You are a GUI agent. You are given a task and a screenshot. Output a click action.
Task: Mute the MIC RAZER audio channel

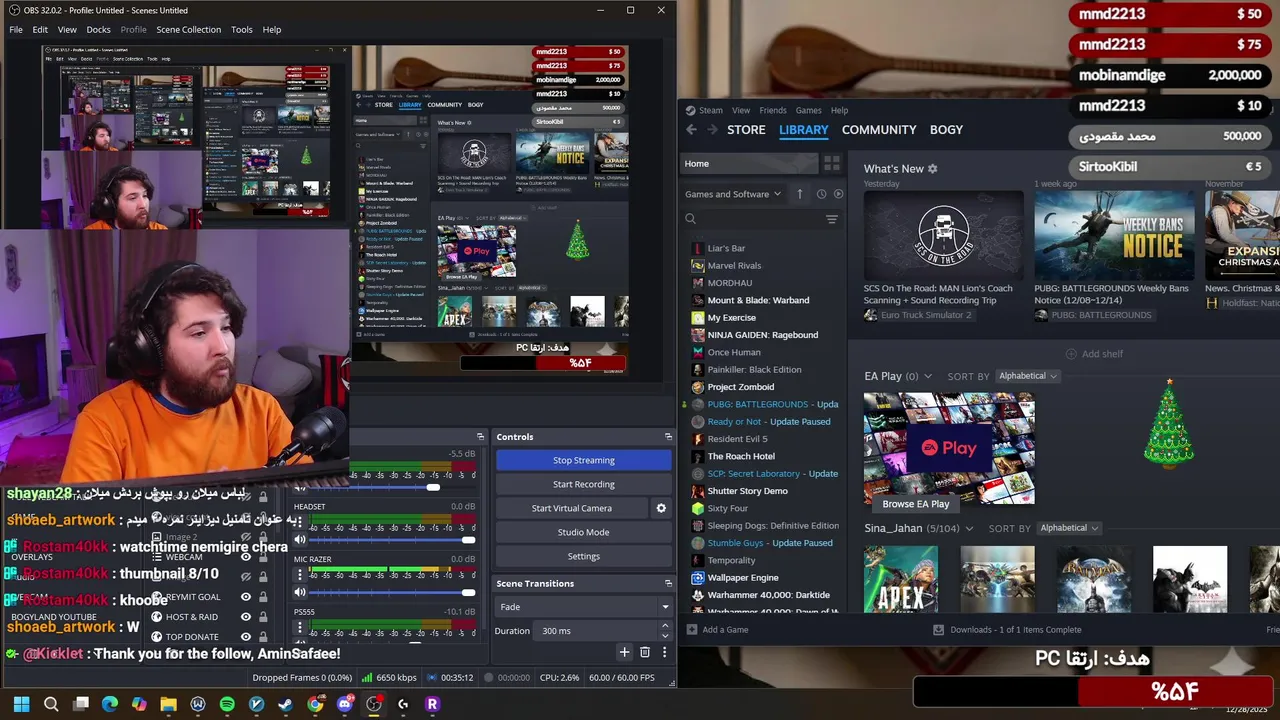click(x=299, y=593)
